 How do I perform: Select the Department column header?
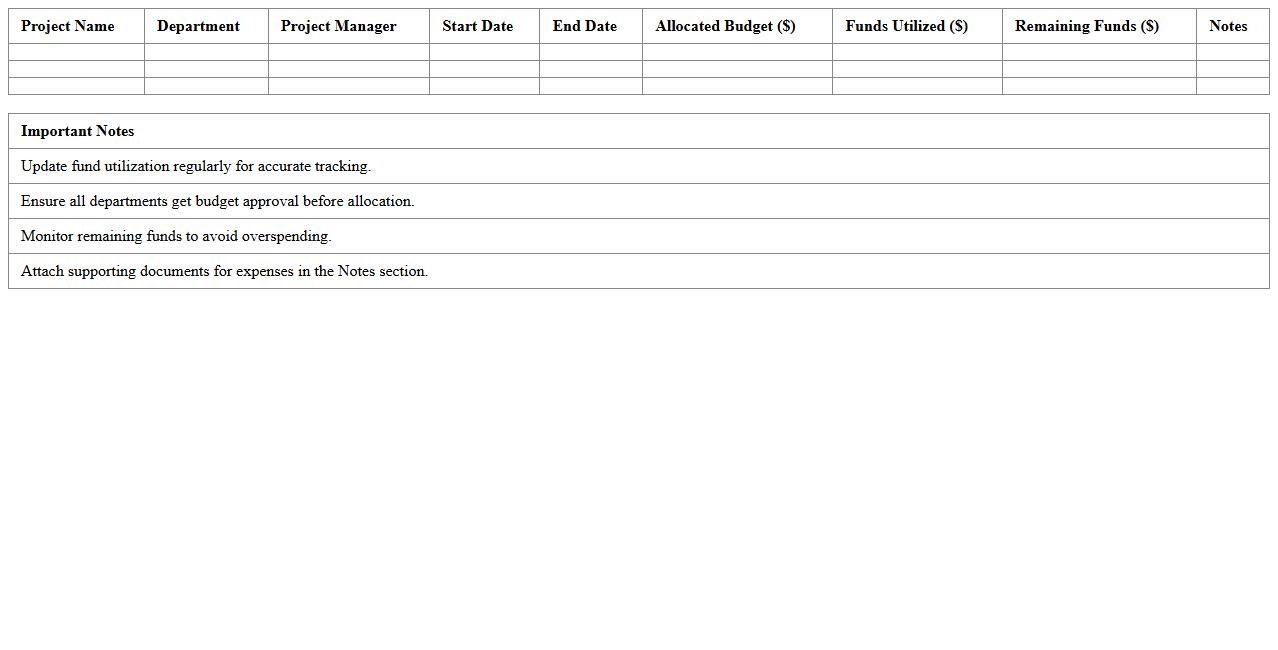198,26
